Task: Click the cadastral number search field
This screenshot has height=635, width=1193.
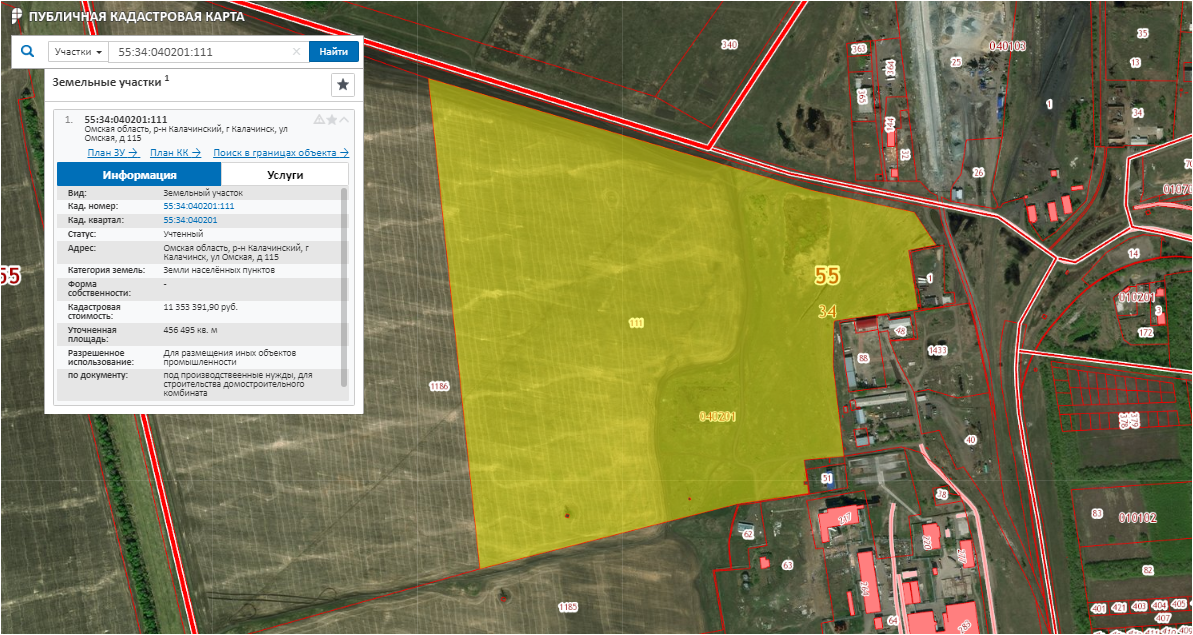Action: [x=200, y=52]
